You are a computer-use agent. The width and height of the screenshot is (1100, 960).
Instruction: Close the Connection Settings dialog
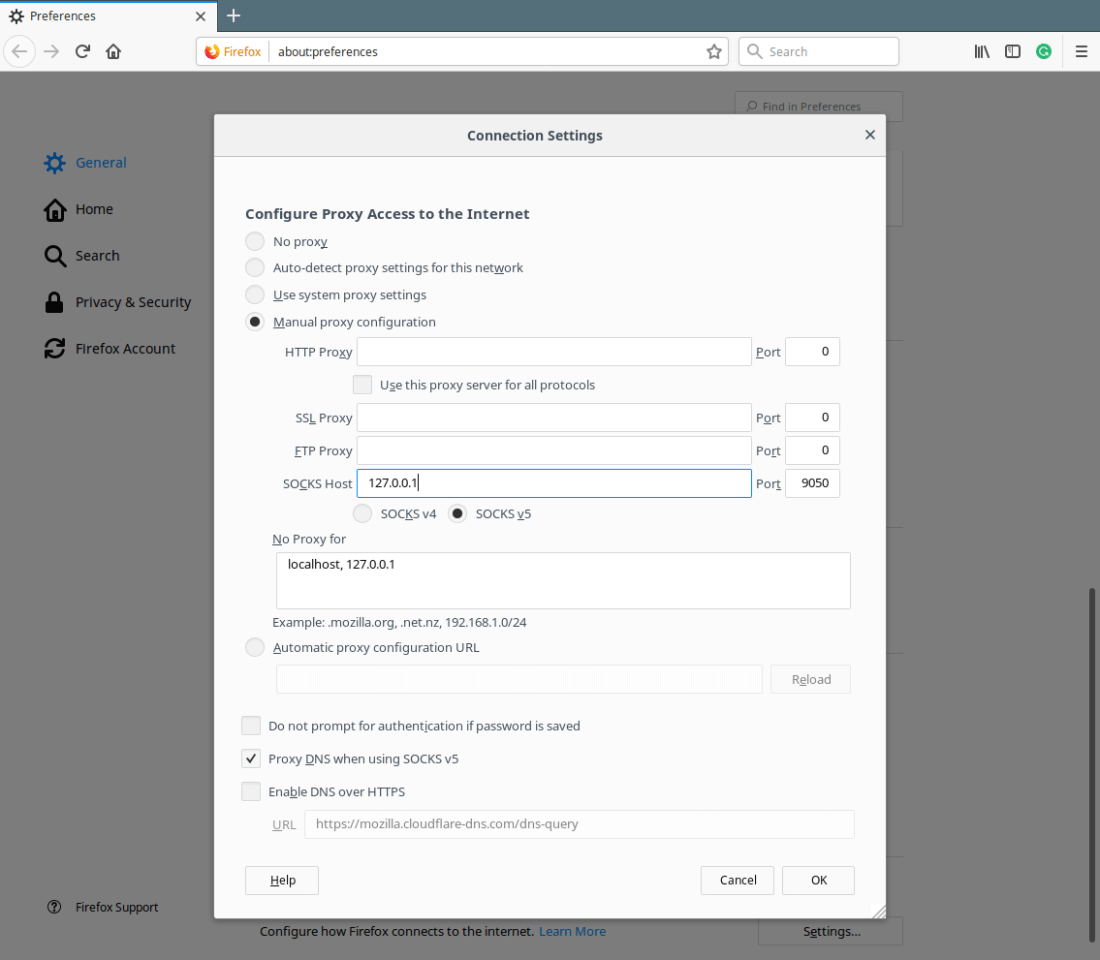(870, 135)
